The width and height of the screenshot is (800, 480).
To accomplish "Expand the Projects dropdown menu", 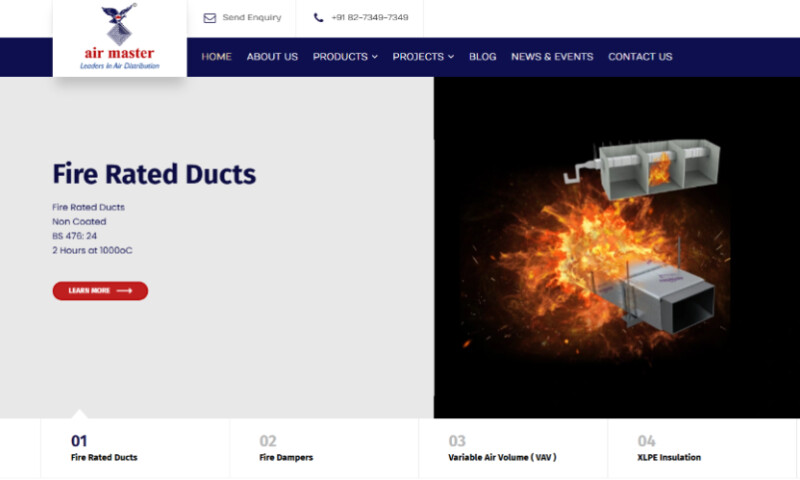I will click(418, 57).
